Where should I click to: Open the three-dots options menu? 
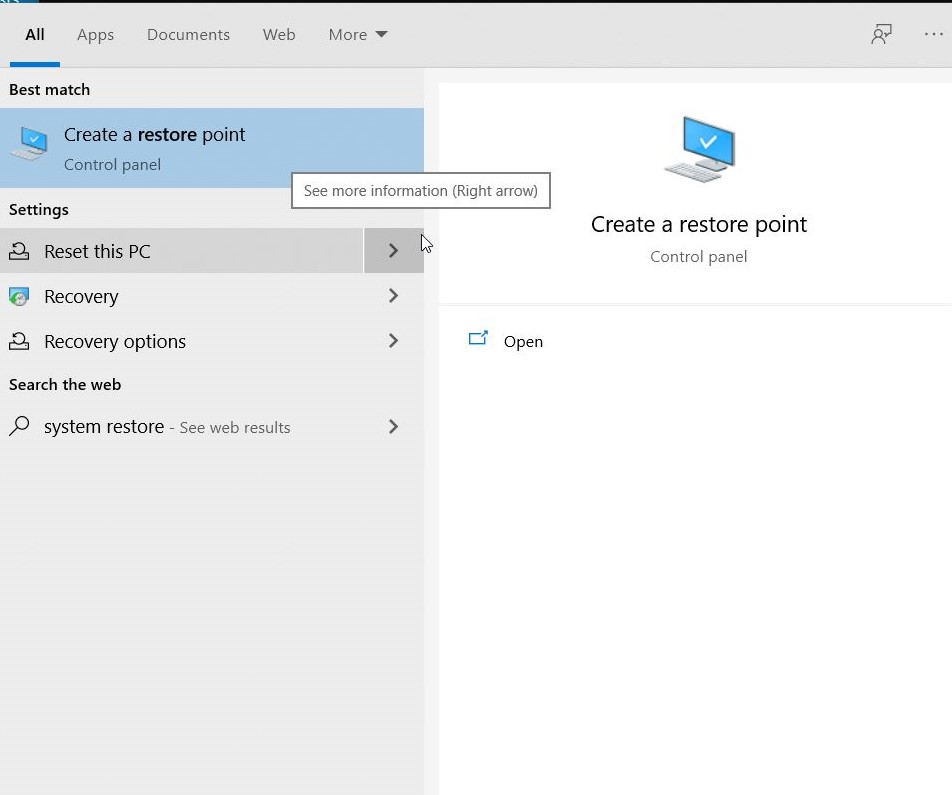click(933, 35)
